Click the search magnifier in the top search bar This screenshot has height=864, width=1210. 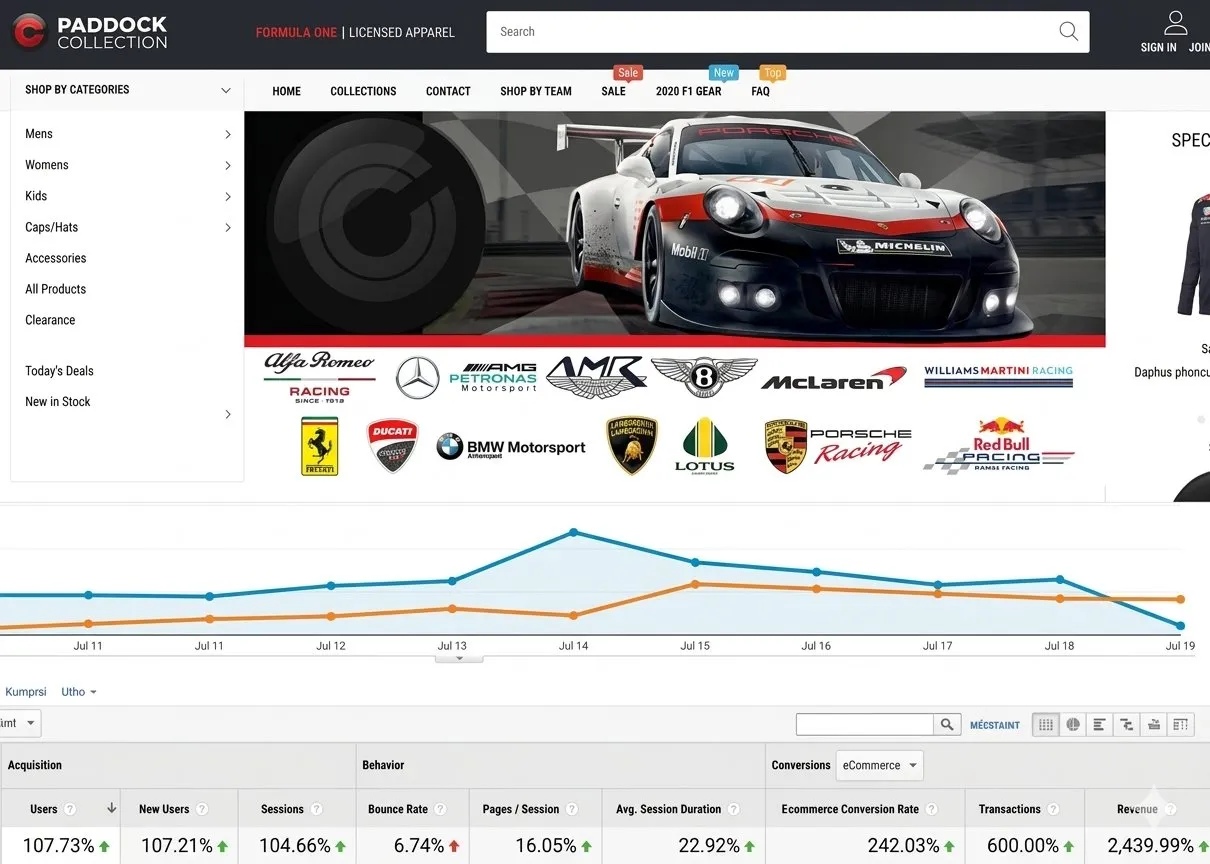pos(1068,31)
